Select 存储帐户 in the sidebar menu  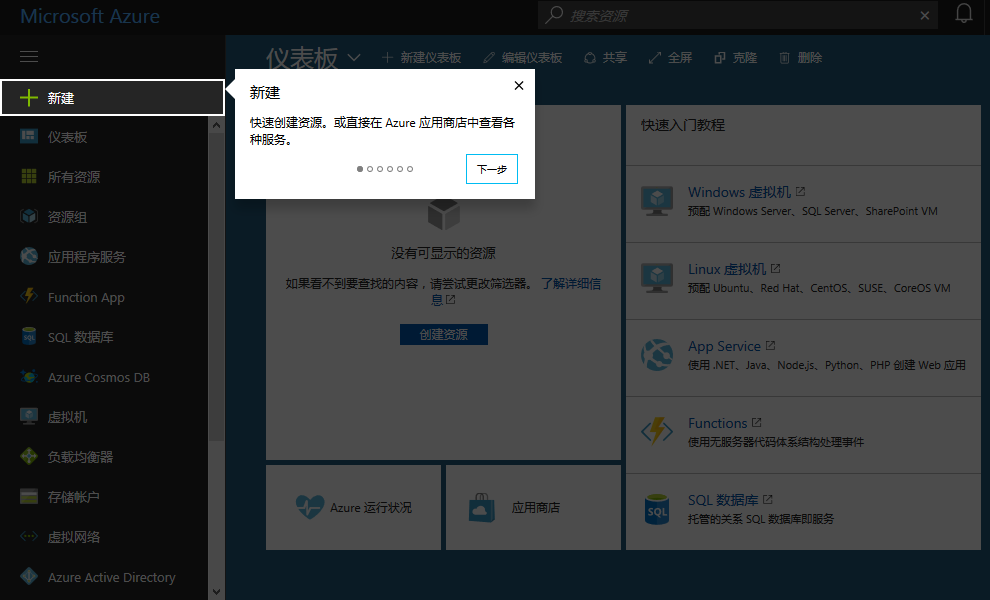[74, 497]
